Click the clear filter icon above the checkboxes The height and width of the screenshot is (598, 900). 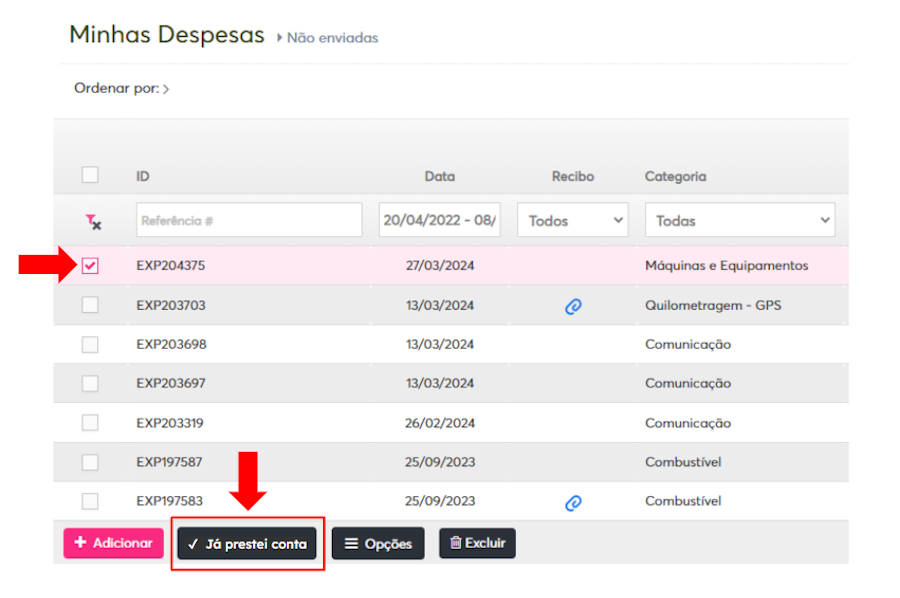pos(91,221)
